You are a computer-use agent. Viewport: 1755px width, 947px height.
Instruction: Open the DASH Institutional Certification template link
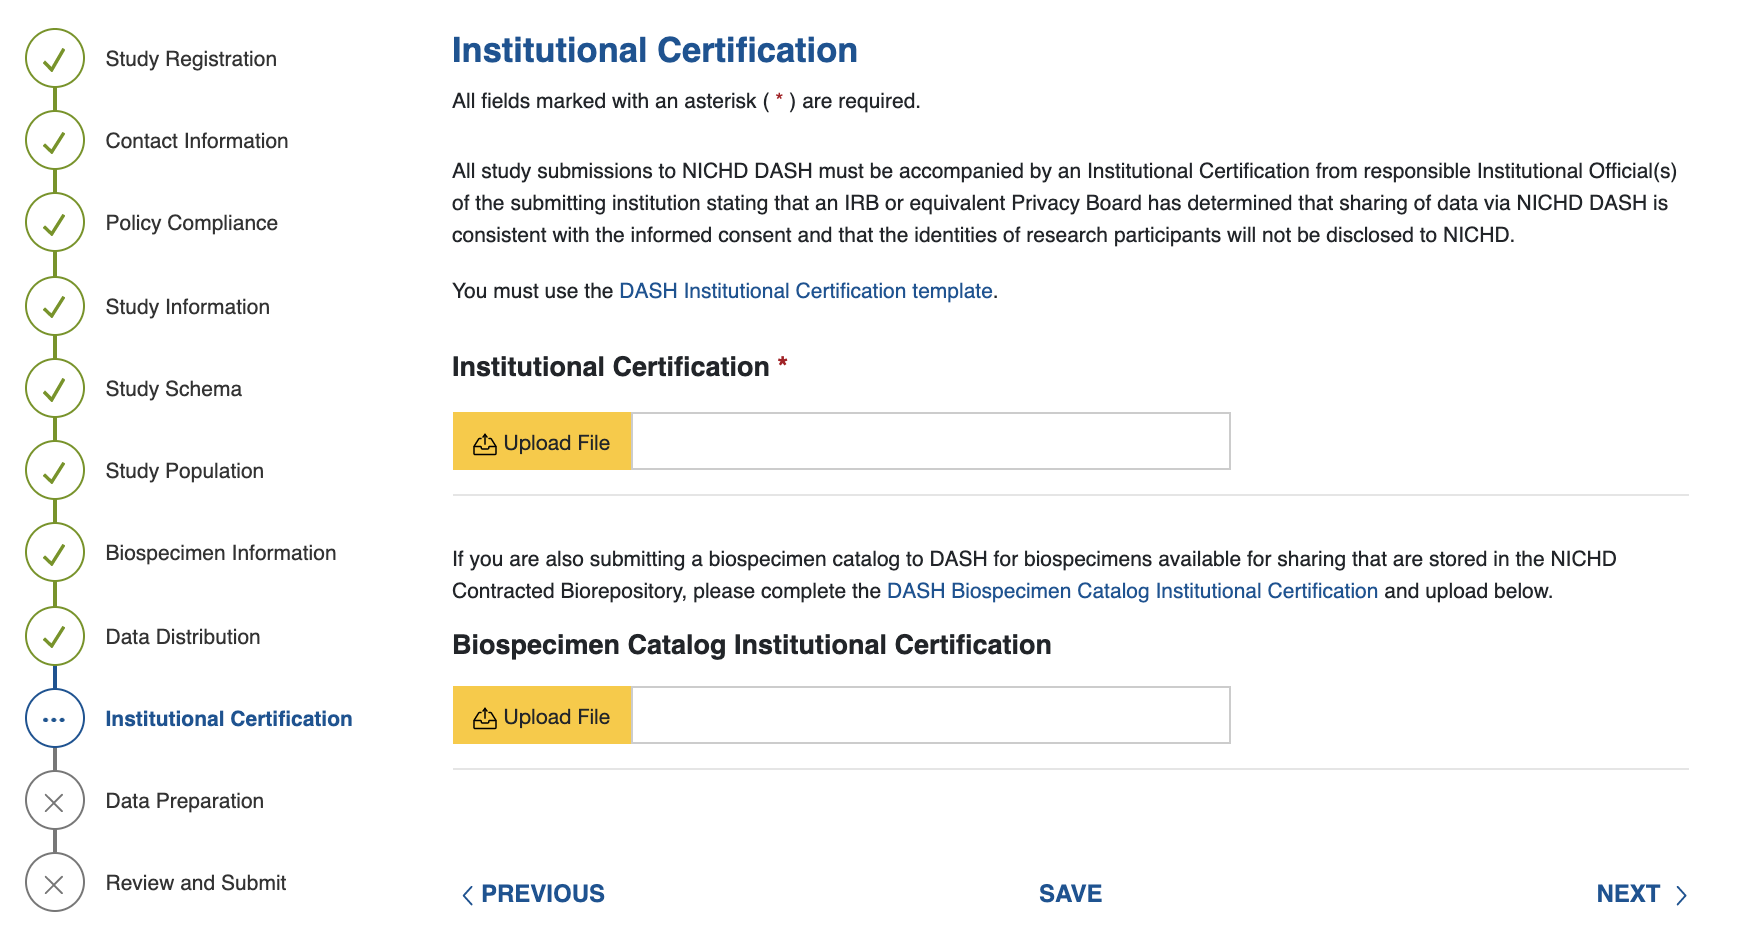[805, 291]
